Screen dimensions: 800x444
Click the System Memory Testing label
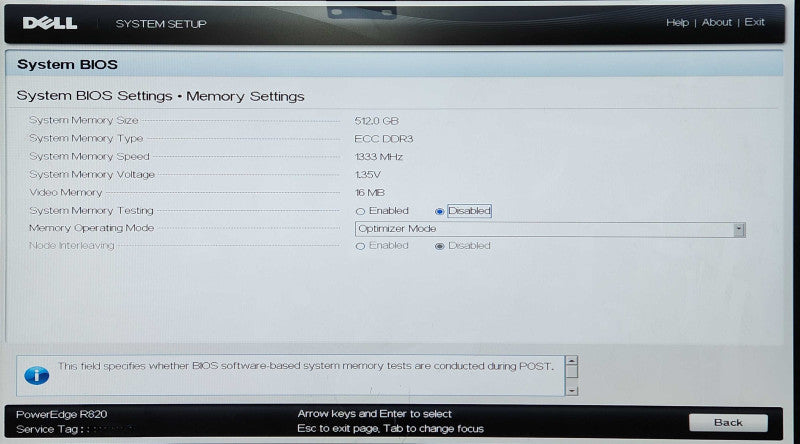pyautogui.click(x=91, y=210)
